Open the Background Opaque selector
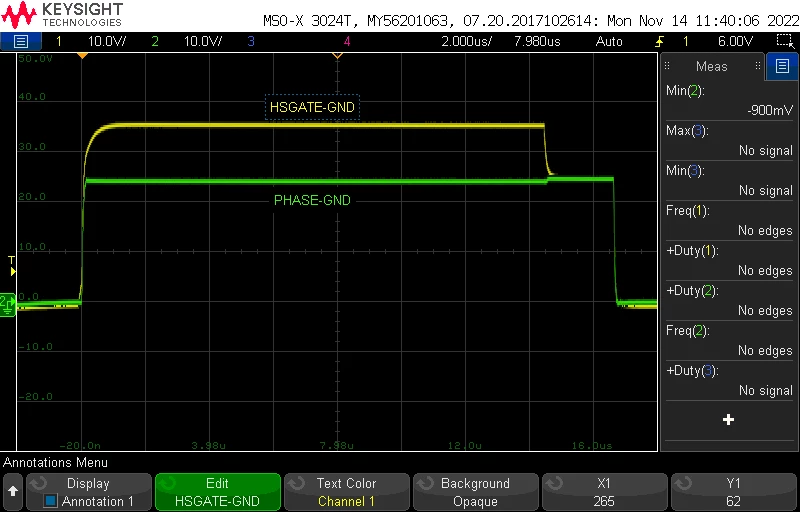This screenshot has width=800, height=512. click(475, 492)
